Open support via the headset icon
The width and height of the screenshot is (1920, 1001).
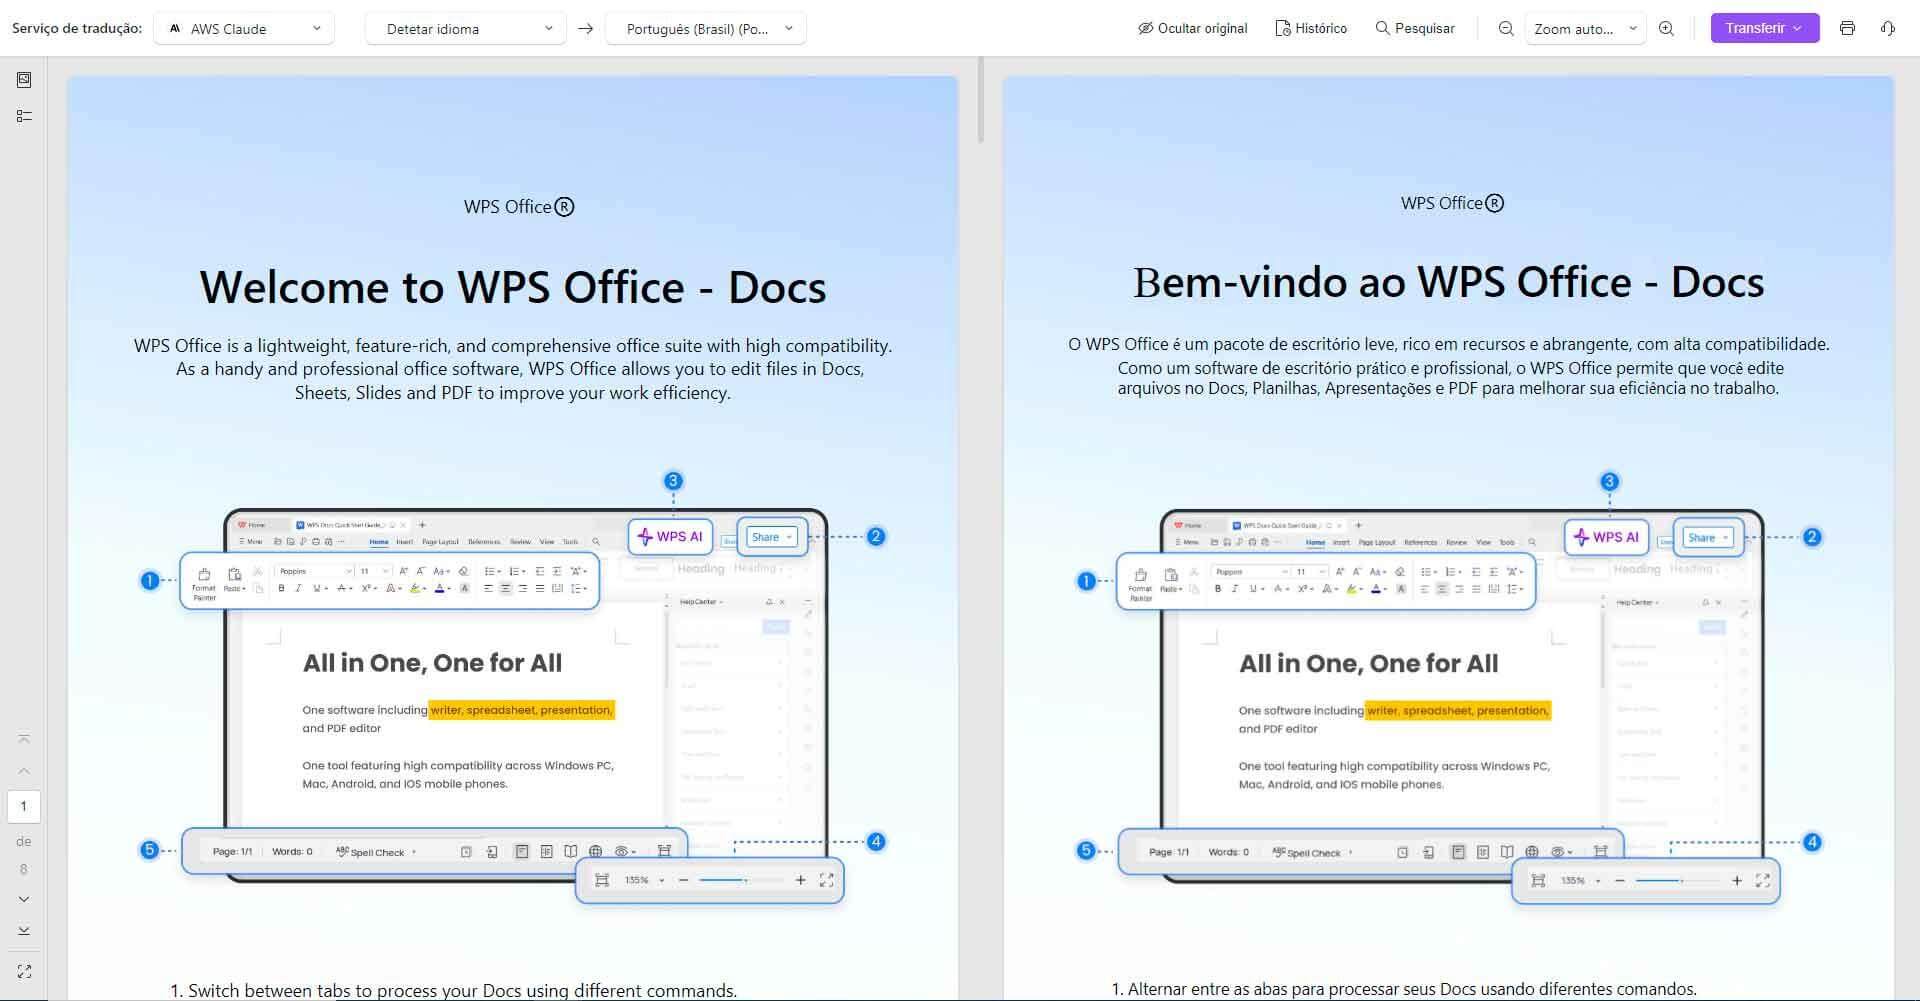click(1888, 28)
